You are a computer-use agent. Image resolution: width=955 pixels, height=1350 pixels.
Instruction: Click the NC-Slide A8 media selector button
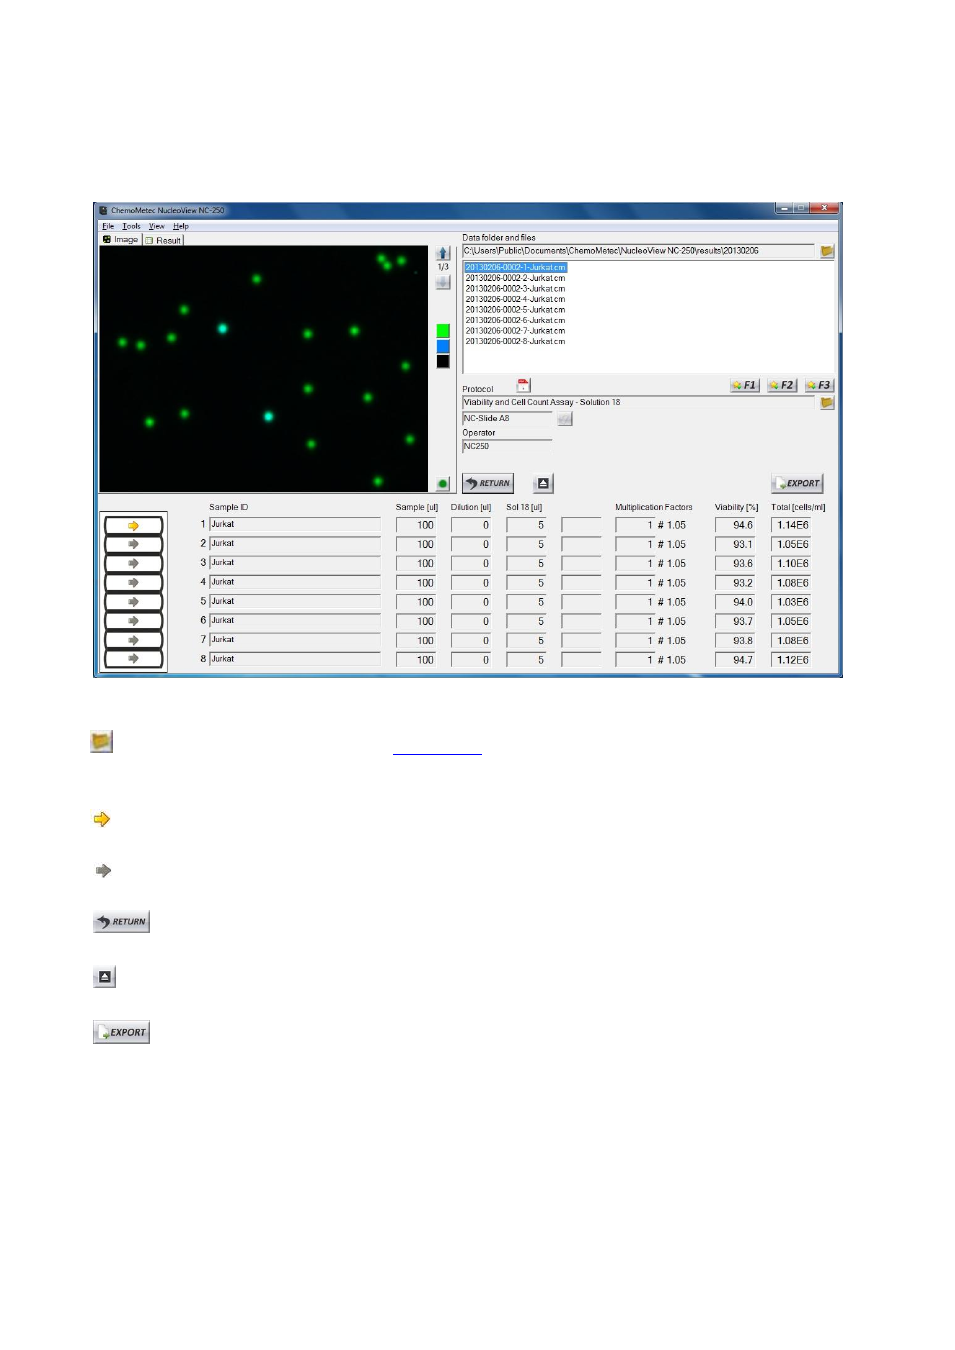click(565, 419)
